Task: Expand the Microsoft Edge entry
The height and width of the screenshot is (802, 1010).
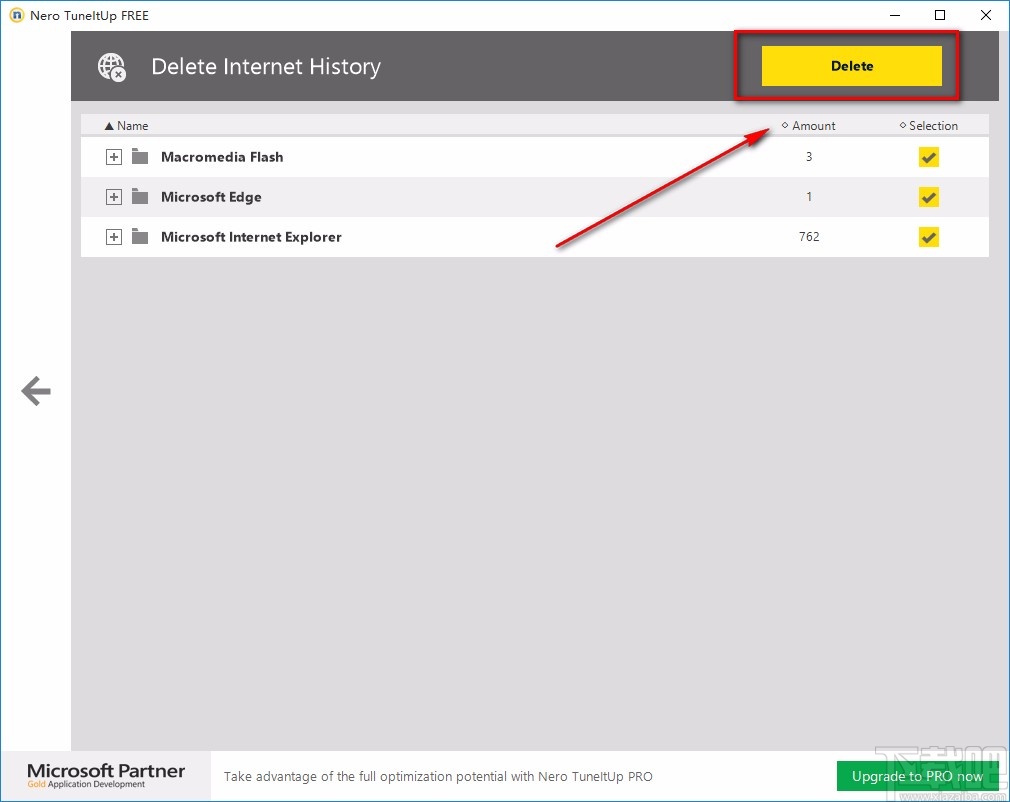Action: (x=114, y=197)
